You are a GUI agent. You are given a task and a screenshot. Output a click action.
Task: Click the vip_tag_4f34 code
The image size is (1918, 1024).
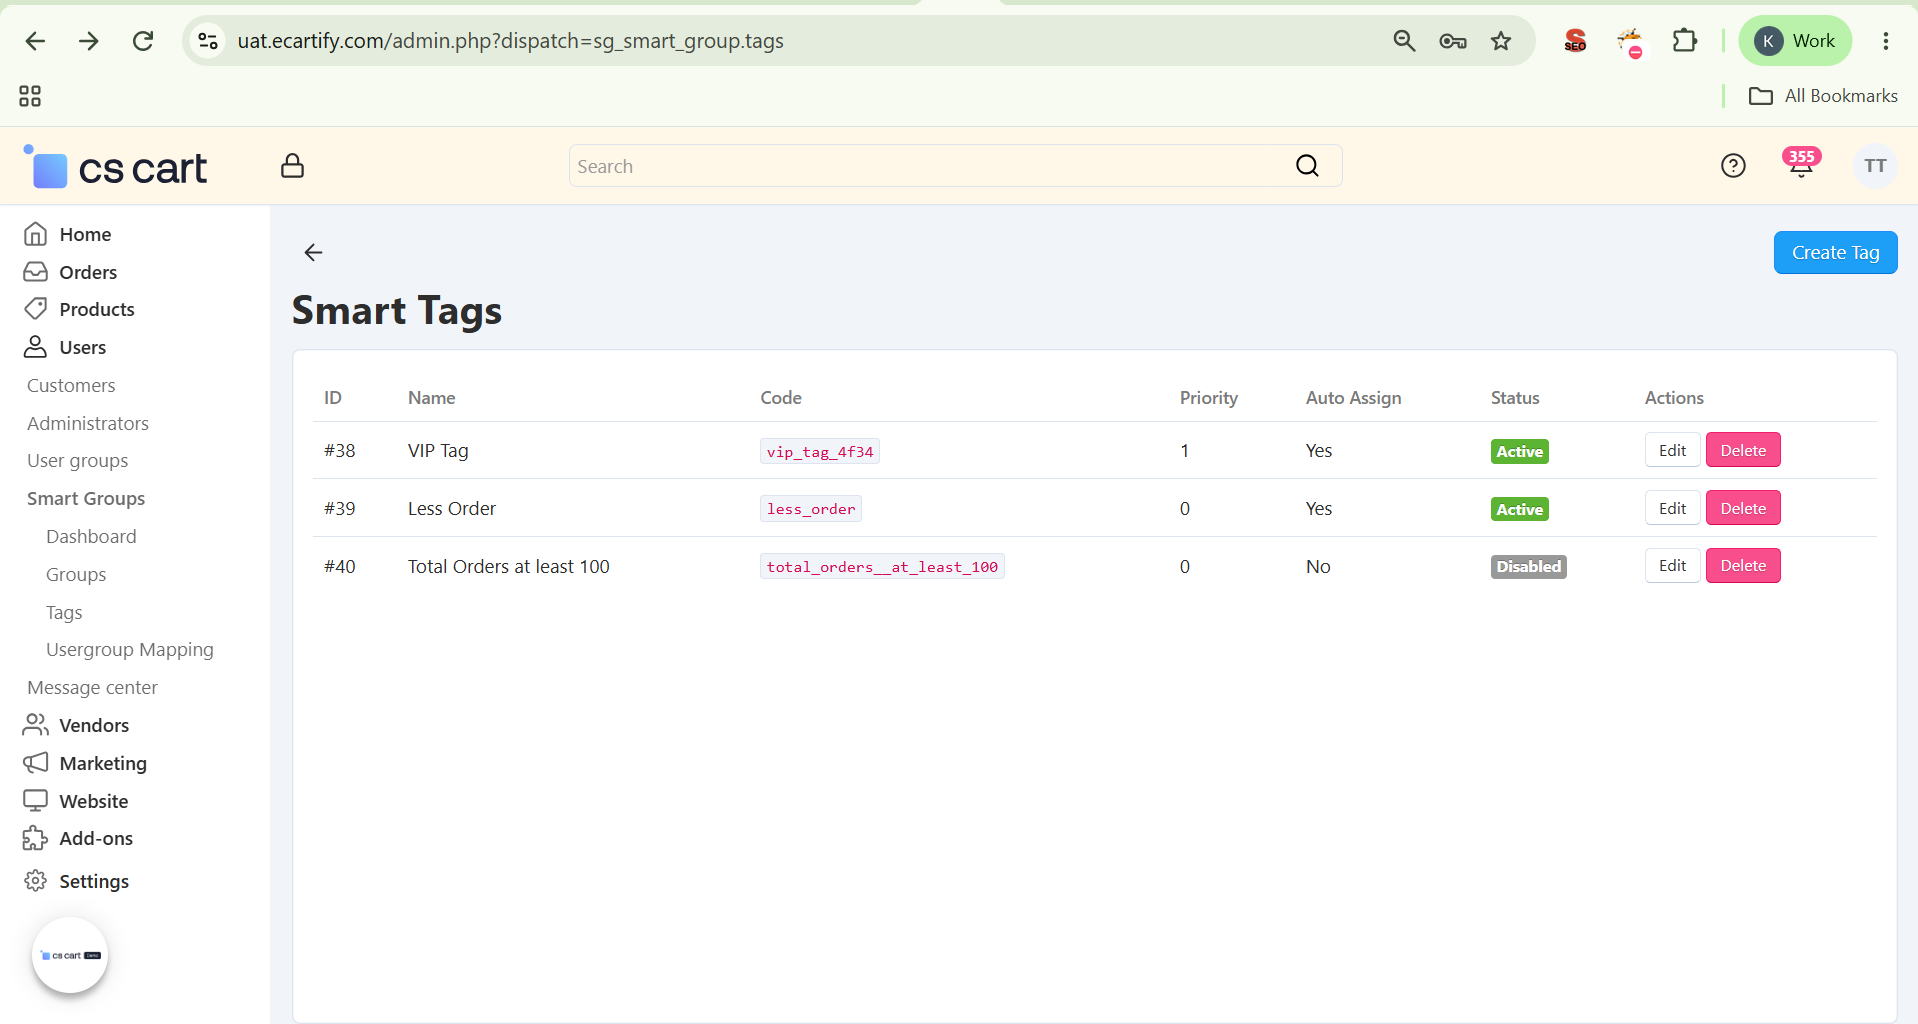(x=820, y=451)
